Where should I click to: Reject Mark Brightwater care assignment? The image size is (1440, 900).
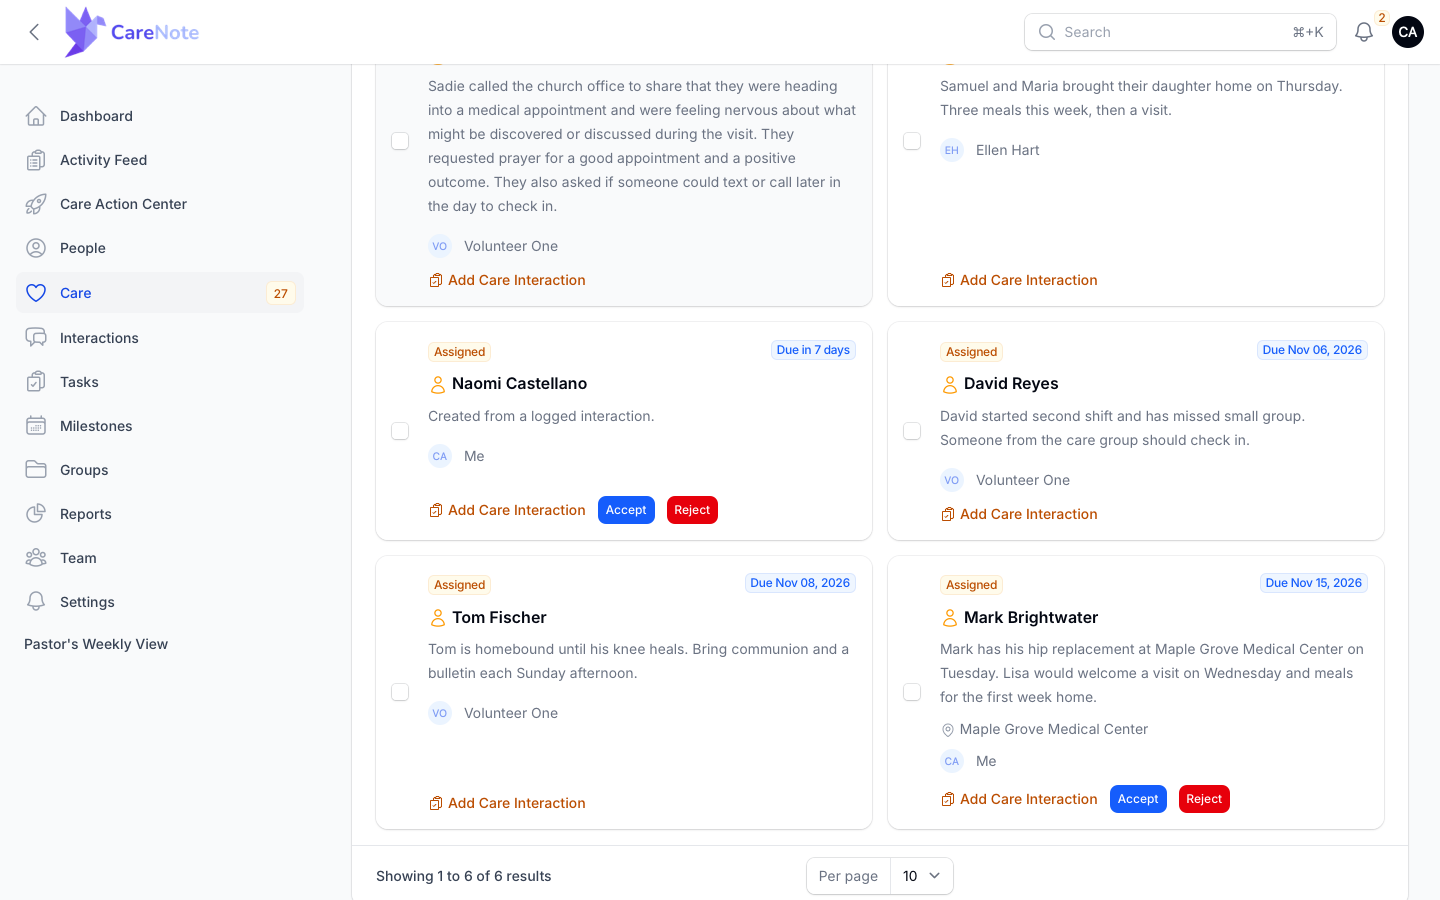pyautogui.click(x=1204, y=799)
